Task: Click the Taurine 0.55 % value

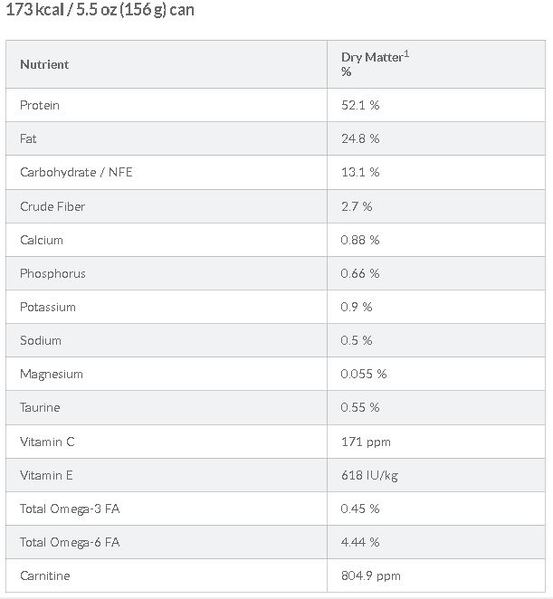Action: click(360, 407)
